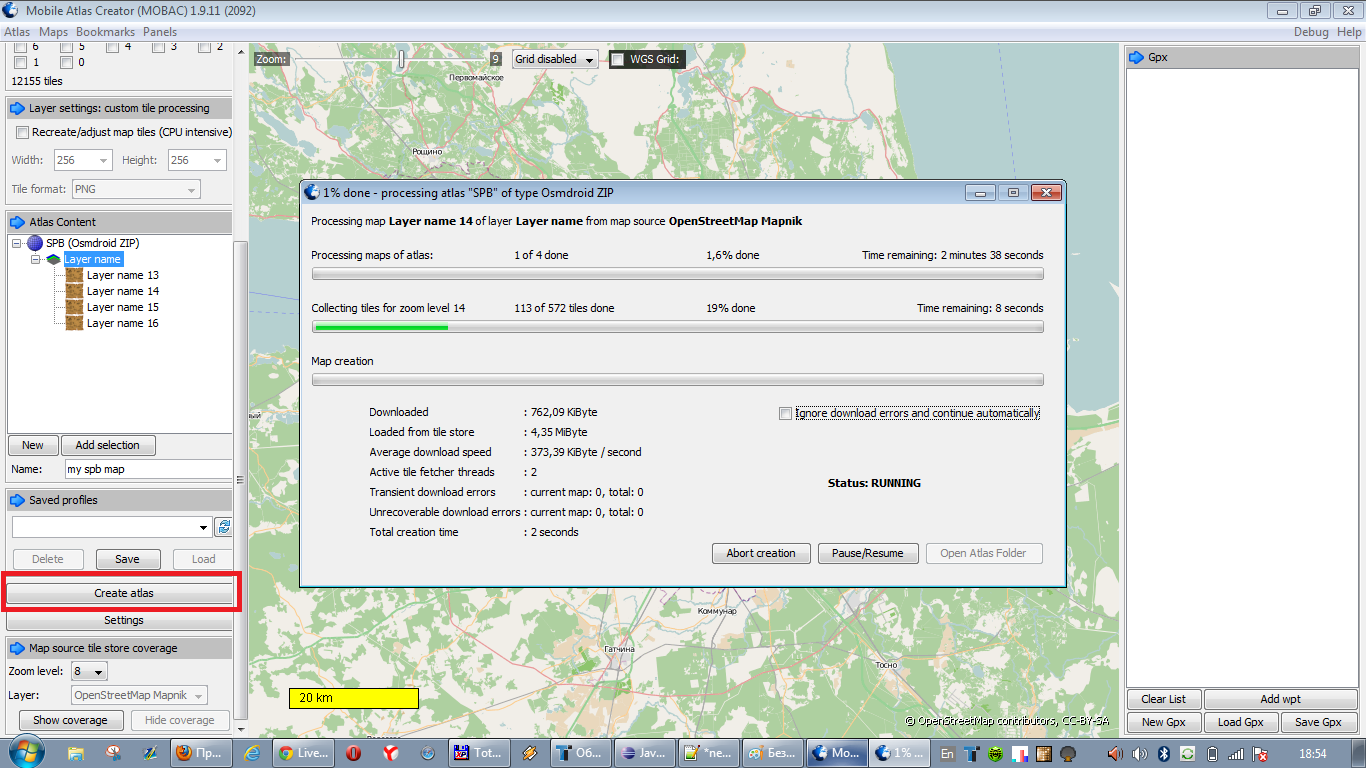Open the Bookmarks menu
1366x768 pixels.
point(105,32)
